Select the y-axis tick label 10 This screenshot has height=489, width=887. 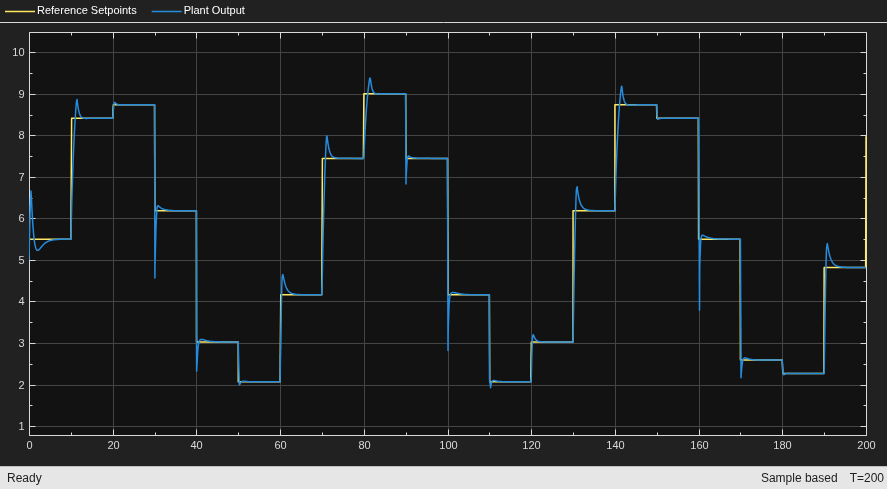[x=19, y=52]
